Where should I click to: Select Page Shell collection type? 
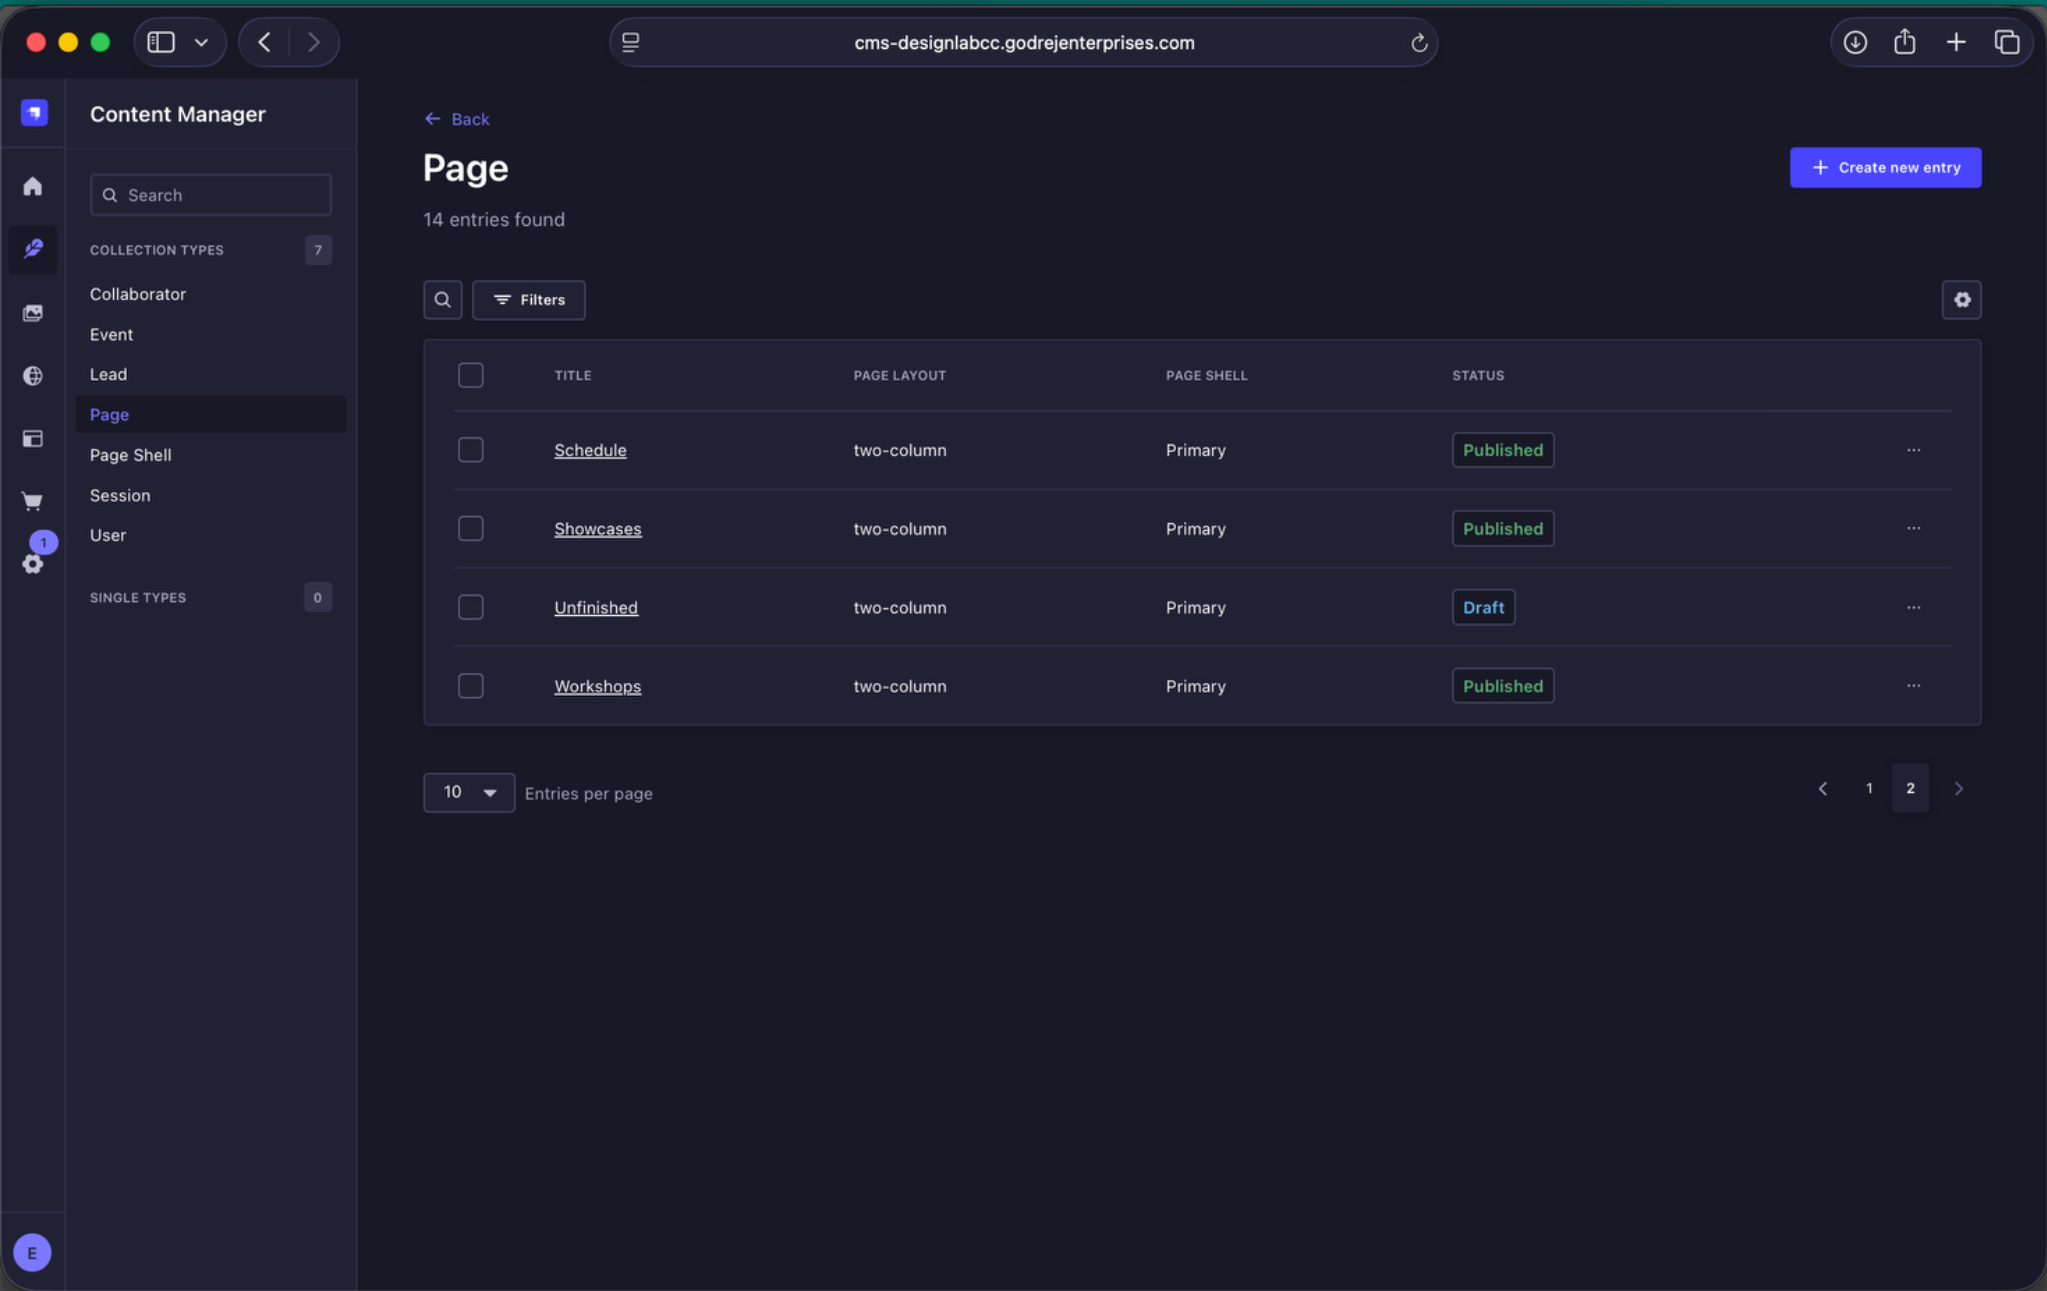130,455
